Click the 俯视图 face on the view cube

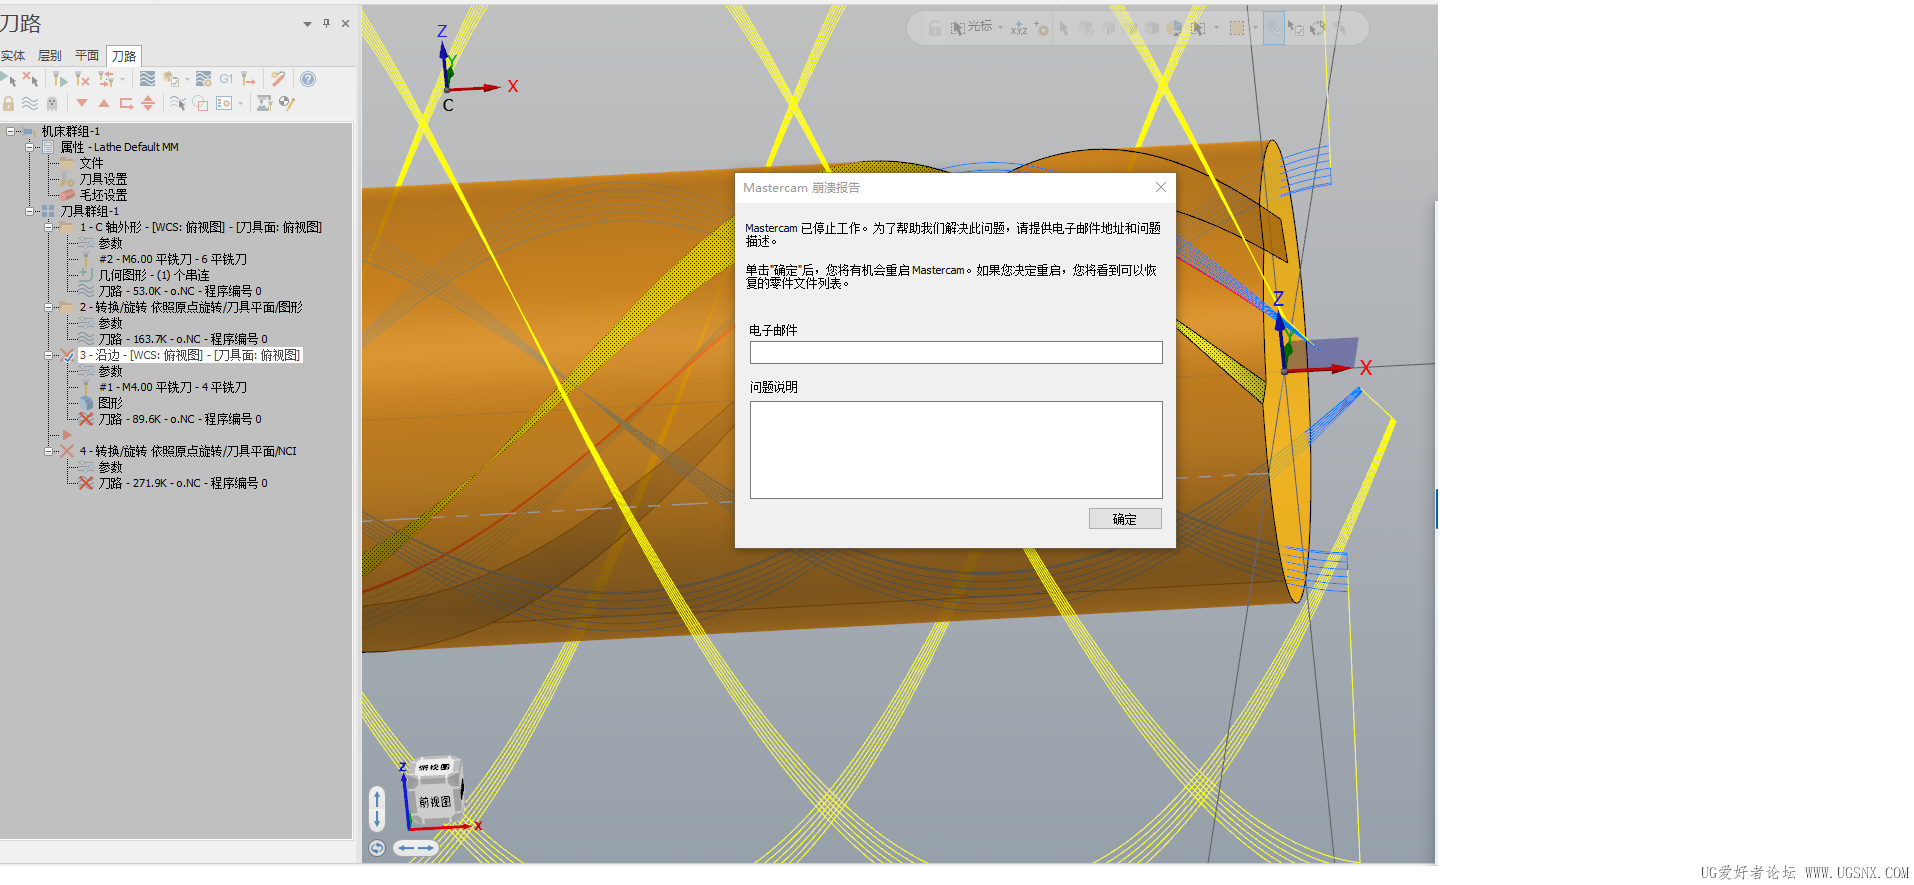pyautogui.click(x=435, y=767)
